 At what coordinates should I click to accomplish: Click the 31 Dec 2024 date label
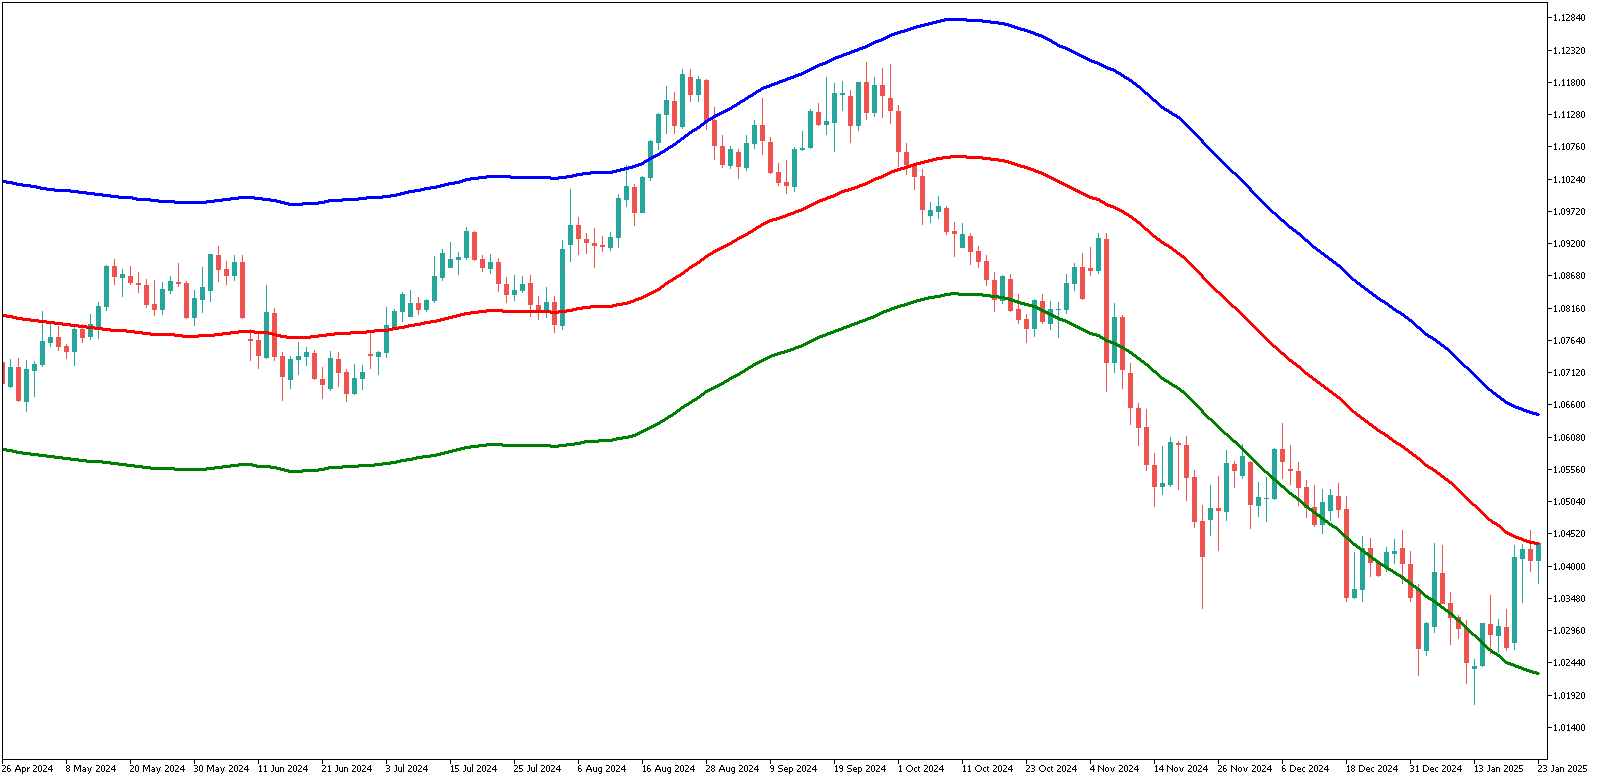pyautogui.click(x=1436, y=769)
